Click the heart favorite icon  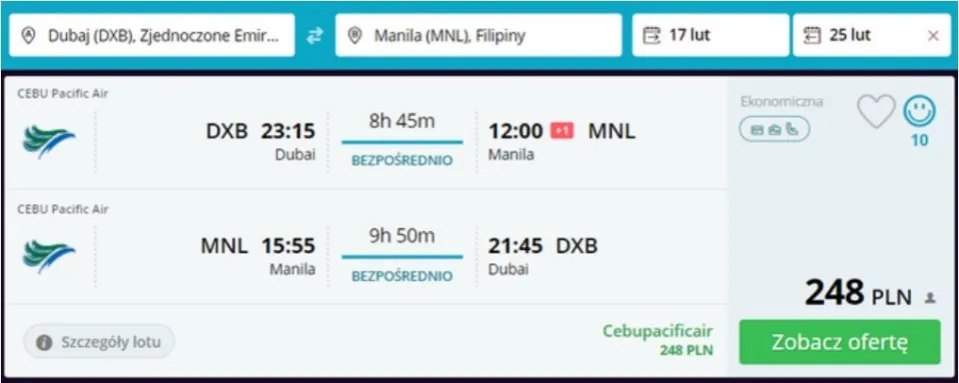coord(876,112)
